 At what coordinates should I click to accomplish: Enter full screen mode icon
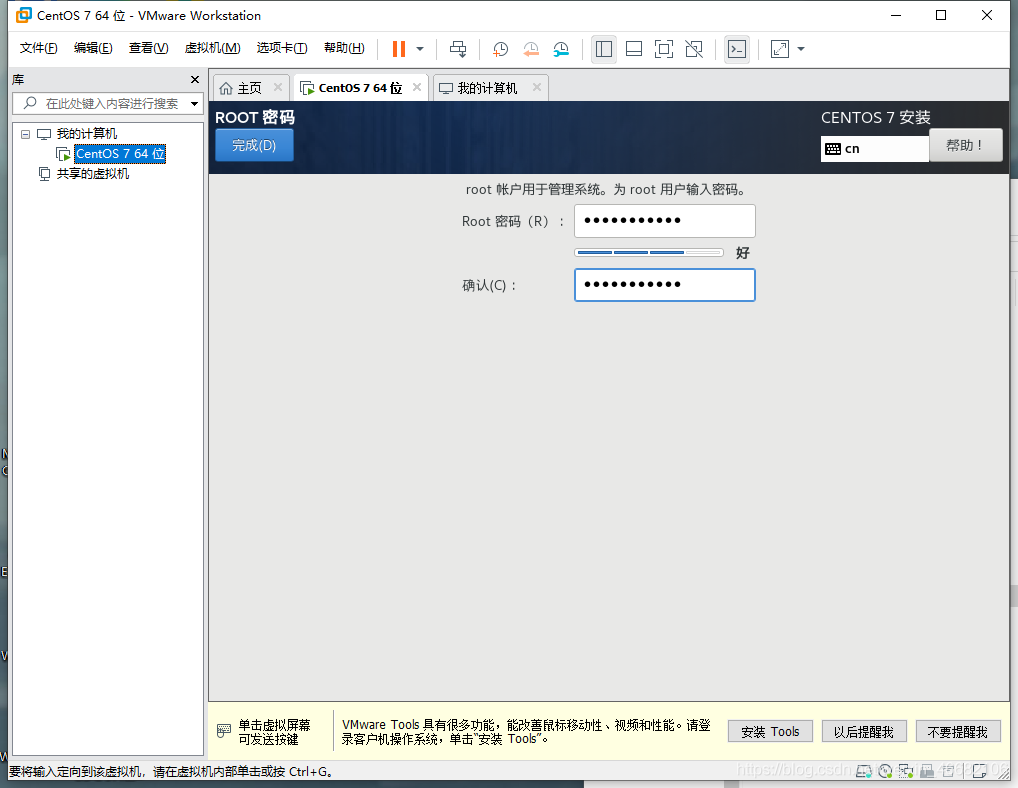click(x=664, y=49)
